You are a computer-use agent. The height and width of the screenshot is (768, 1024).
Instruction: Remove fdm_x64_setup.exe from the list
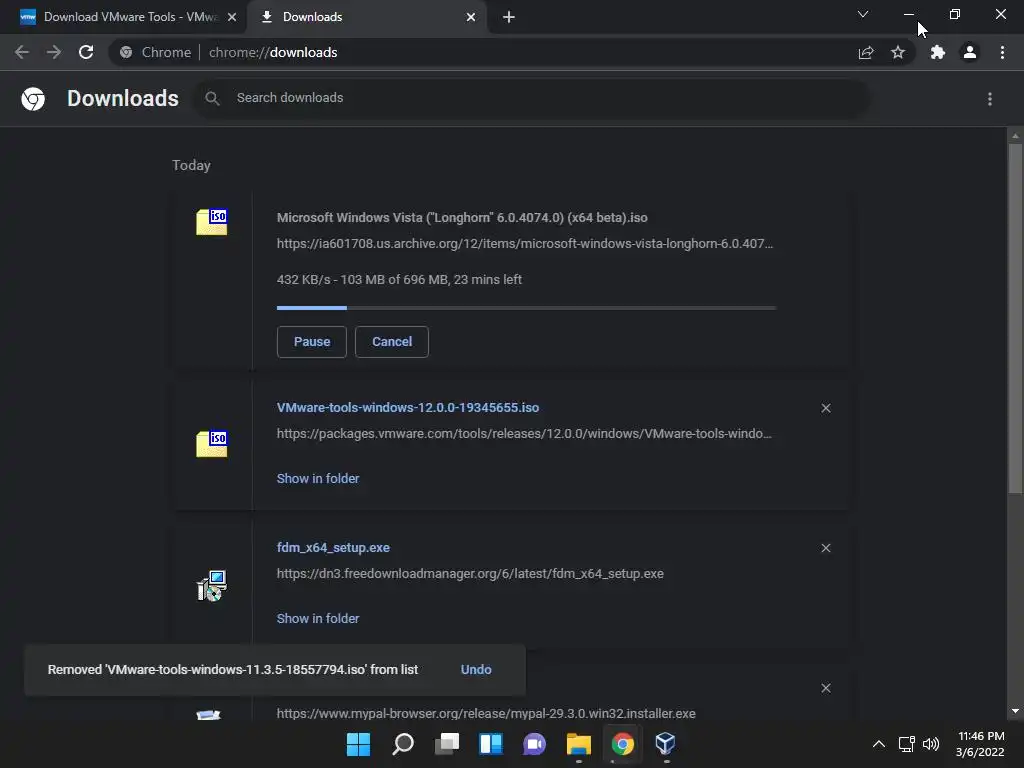tap(826, 548)
